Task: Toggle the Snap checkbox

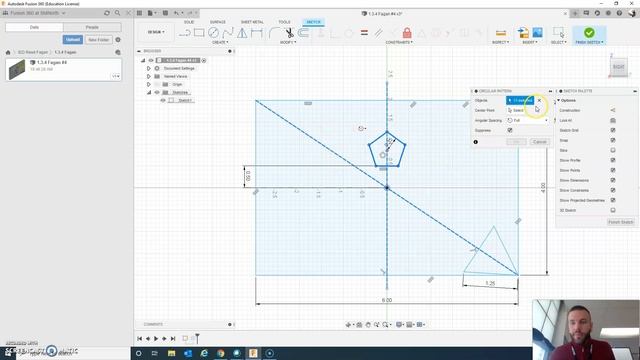Action: pyautogui.click(x=613, y=140)
